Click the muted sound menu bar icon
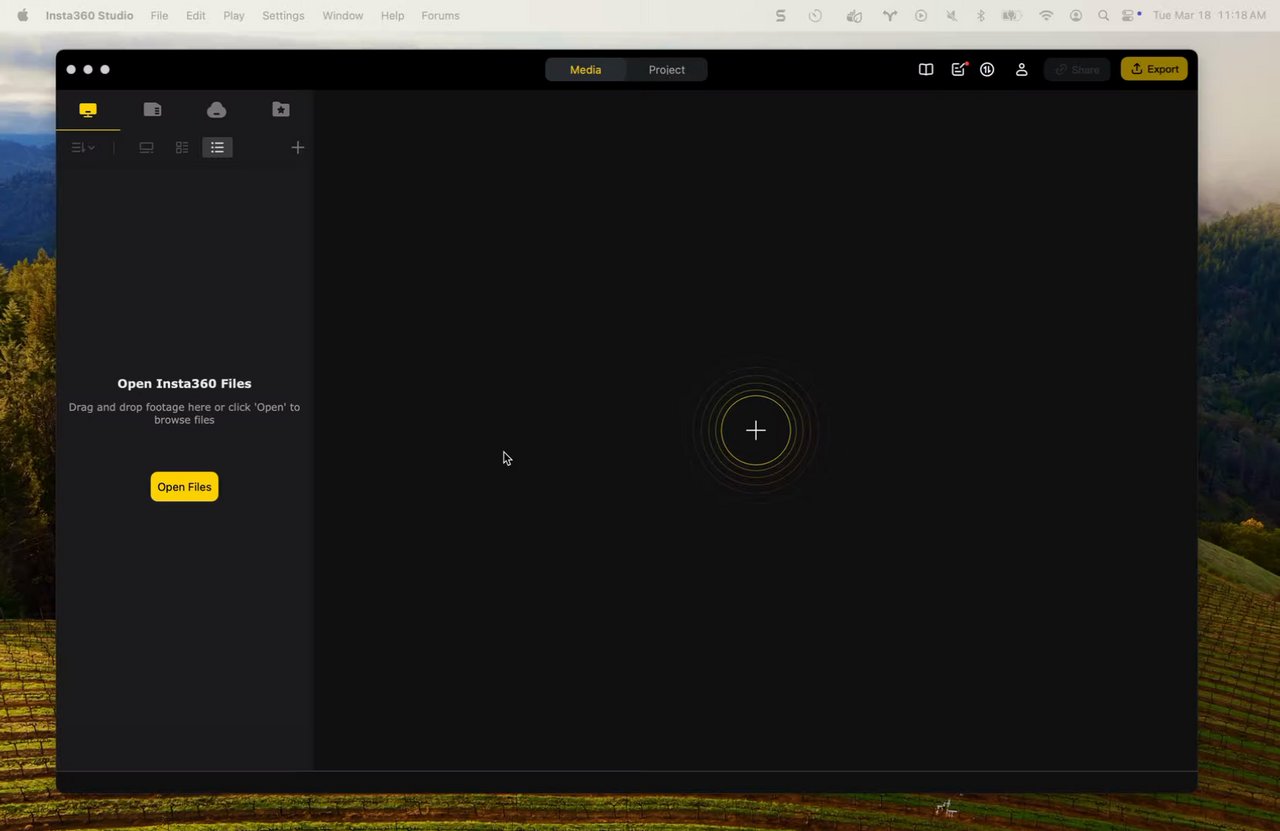 coord(951,16)
